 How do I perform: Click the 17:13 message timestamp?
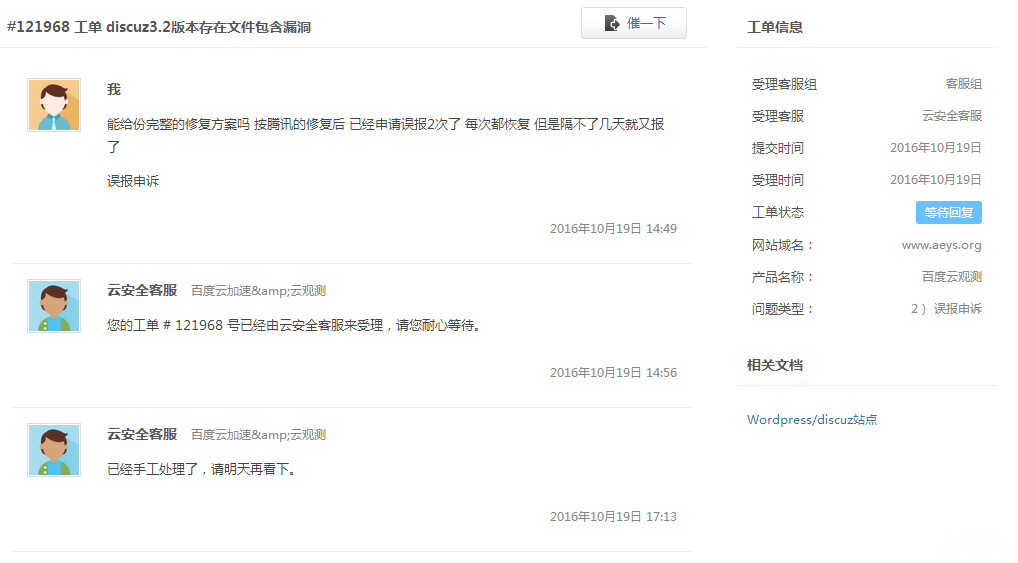(613, 517)
